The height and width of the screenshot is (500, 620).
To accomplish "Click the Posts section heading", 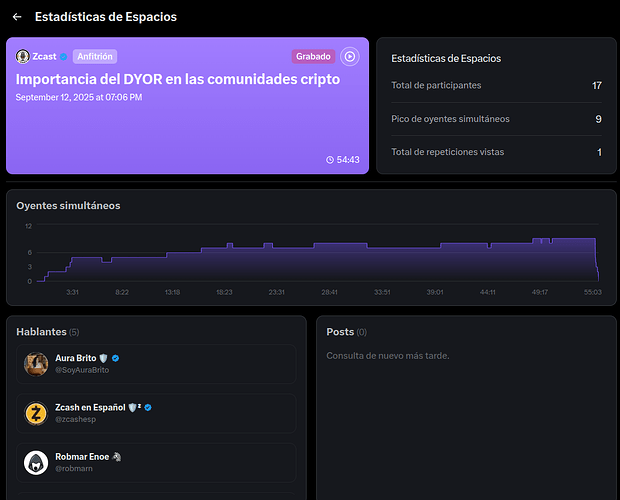I will coord(340,332).
